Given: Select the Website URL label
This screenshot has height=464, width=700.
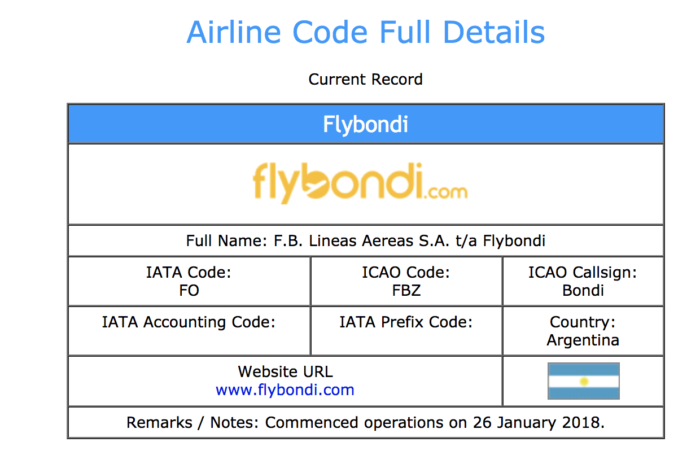Looking at the screenshot, I should [x=285, y=371].
